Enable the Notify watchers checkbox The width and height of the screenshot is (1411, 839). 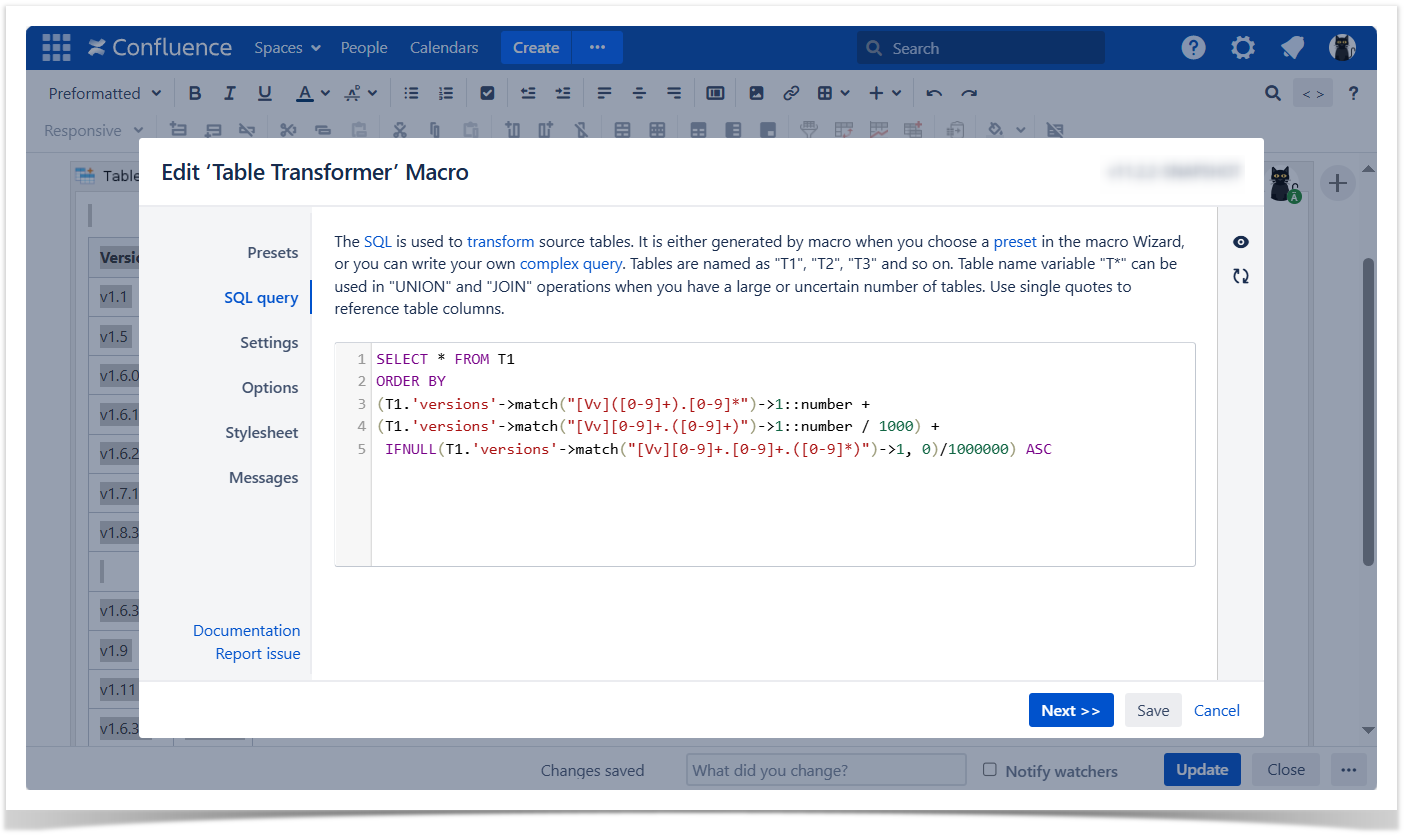[990, 769]
